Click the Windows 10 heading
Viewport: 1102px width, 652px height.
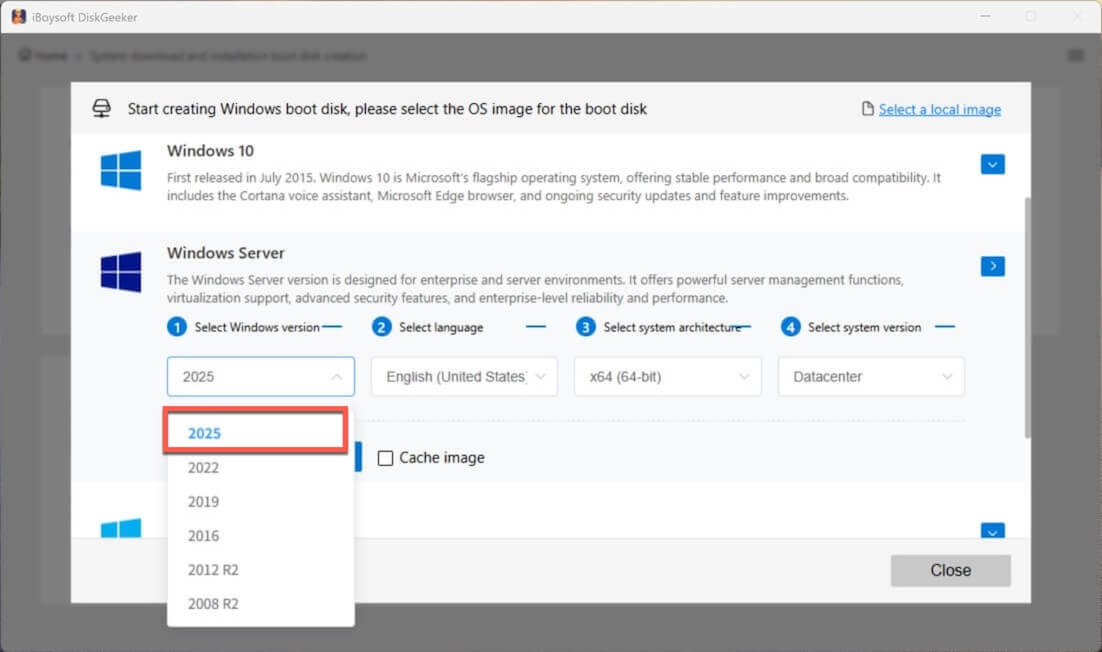pyautogui.click(x=210, y=150)
